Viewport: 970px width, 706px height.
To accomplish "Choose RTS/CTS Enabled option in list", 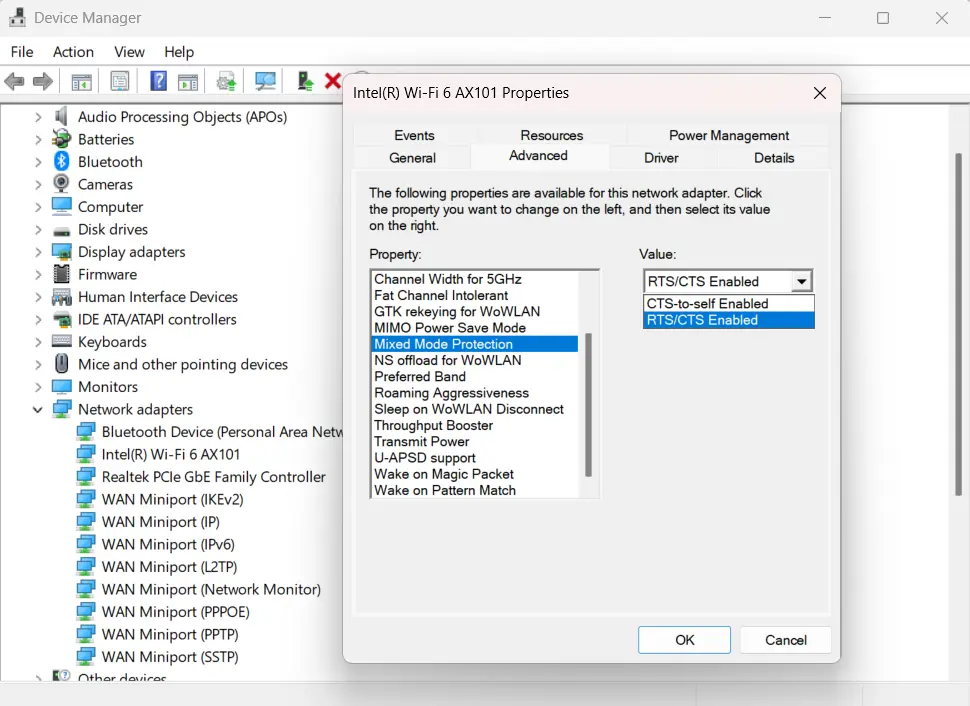I will click(729, 320).
